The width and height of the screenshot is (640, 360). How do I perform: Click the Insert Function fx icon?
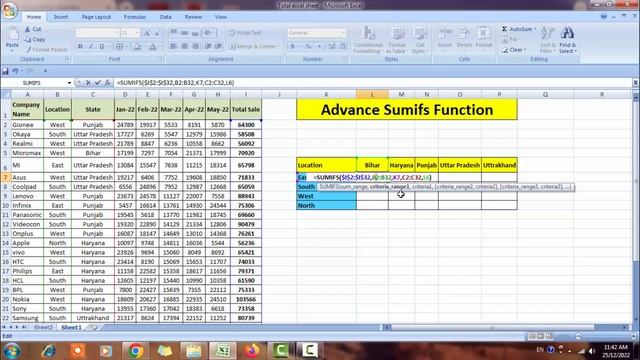(x=107, y=83)
